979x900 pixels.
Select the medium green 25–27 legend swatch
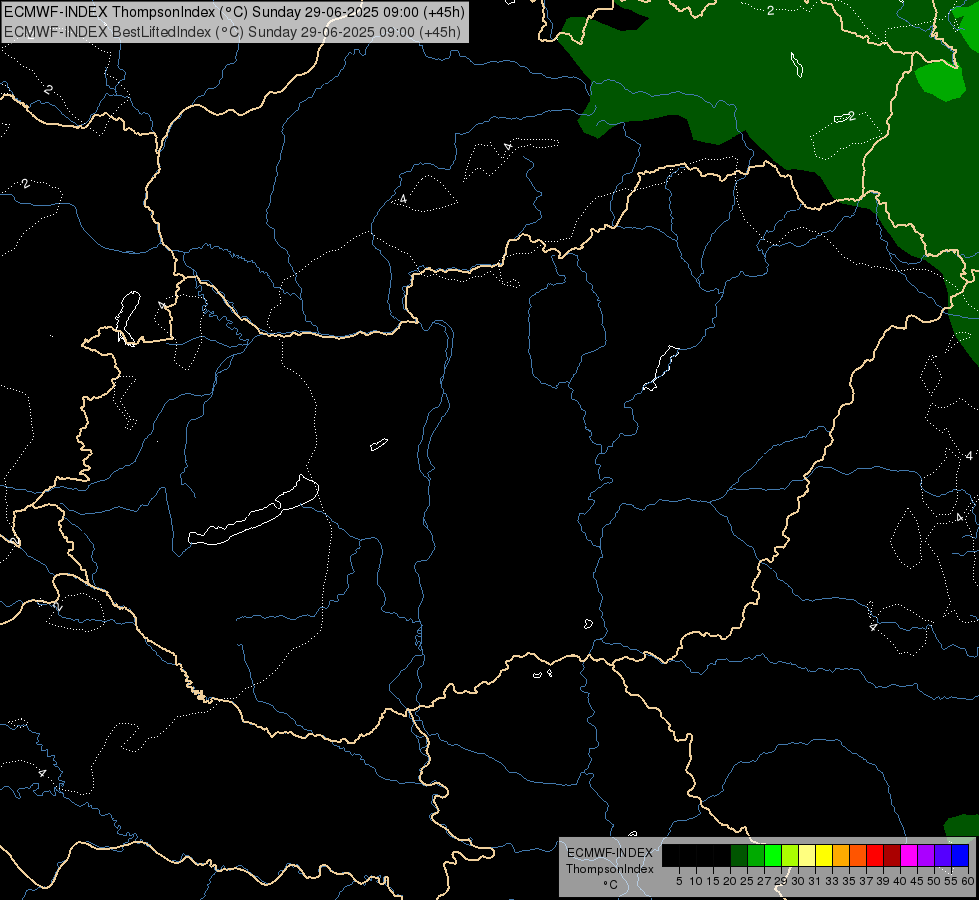[756, 855]
